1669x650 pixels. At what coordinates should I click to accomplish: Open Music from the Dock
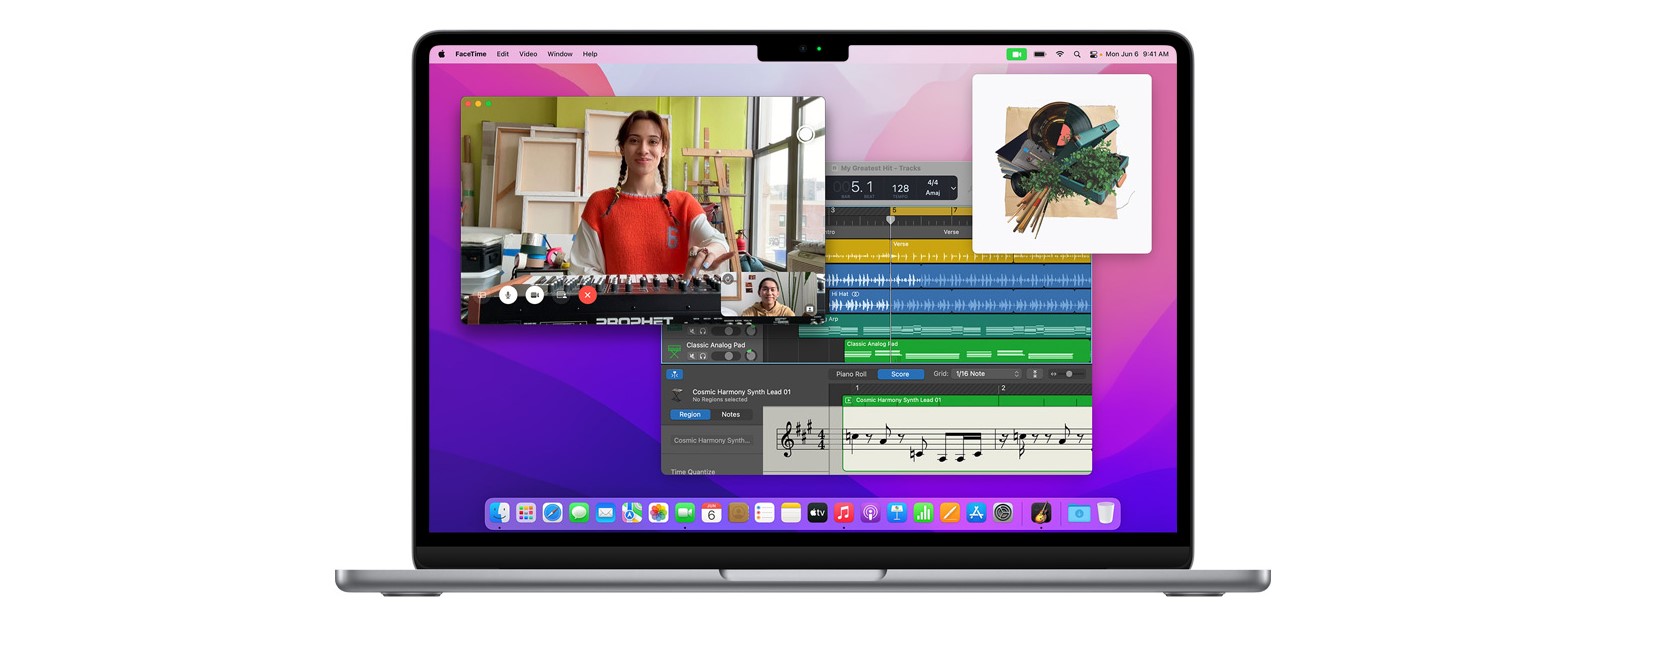point(844,513)
